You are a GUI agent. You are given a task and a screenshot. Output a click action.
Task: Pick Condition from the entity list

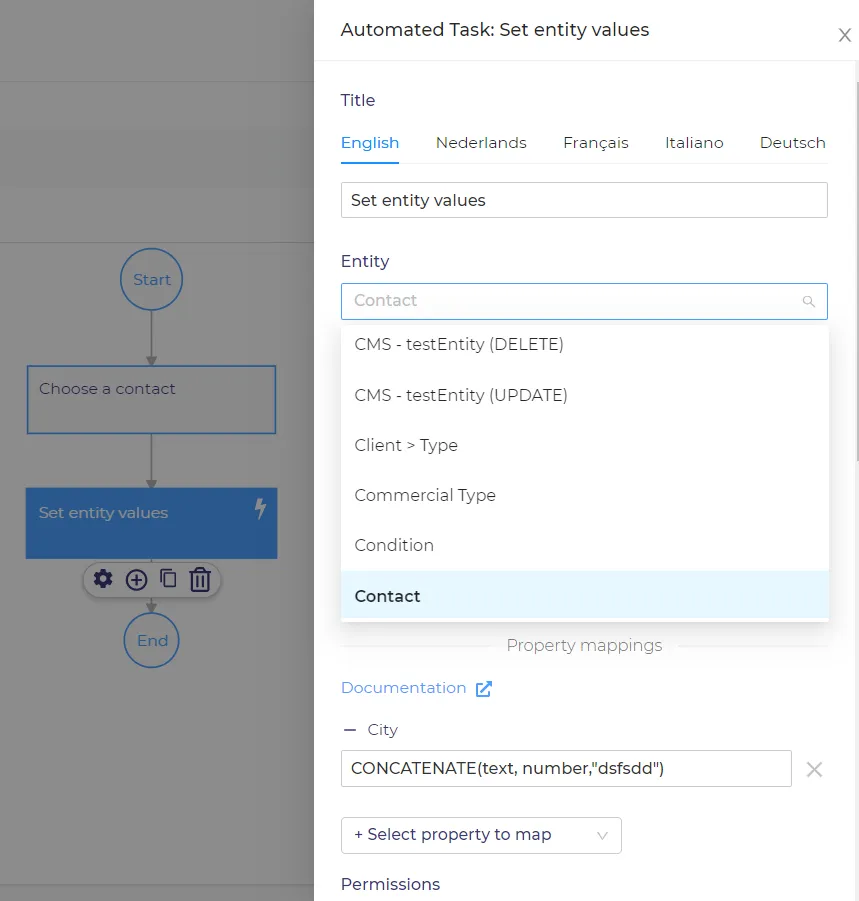click(584, 545)
